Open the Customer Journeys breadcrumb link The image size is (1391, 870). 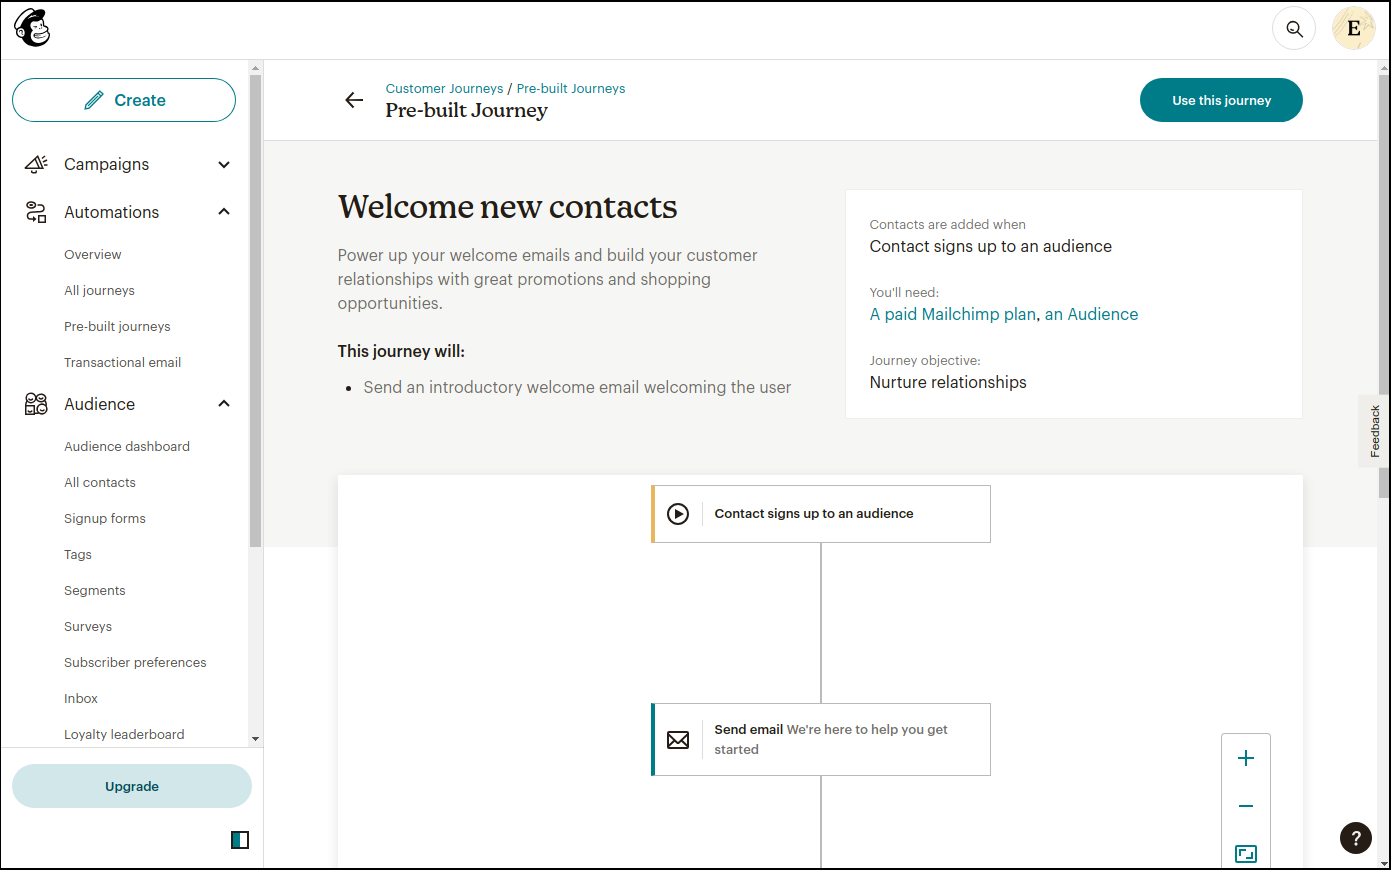(x=445, y=89)
